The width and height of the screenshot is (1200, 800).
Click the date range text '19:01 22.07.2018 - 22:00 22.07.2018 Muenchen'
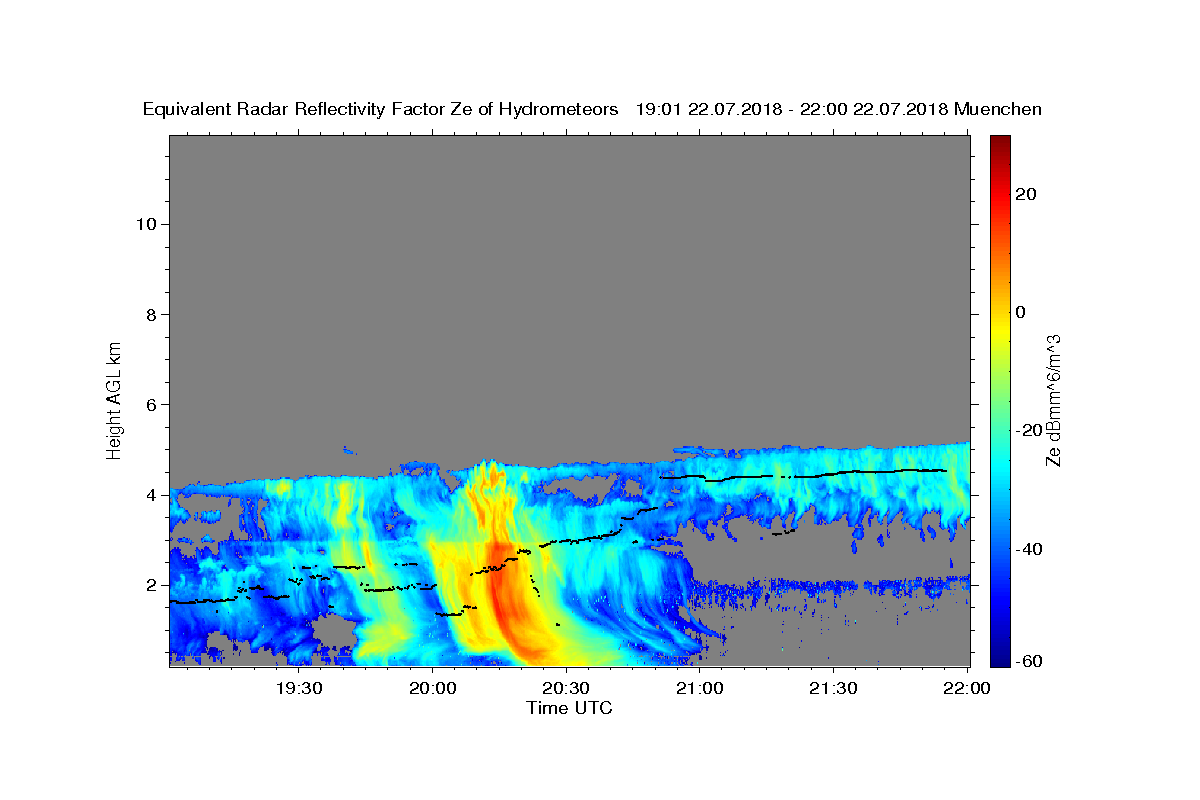[x=839, y=110]
